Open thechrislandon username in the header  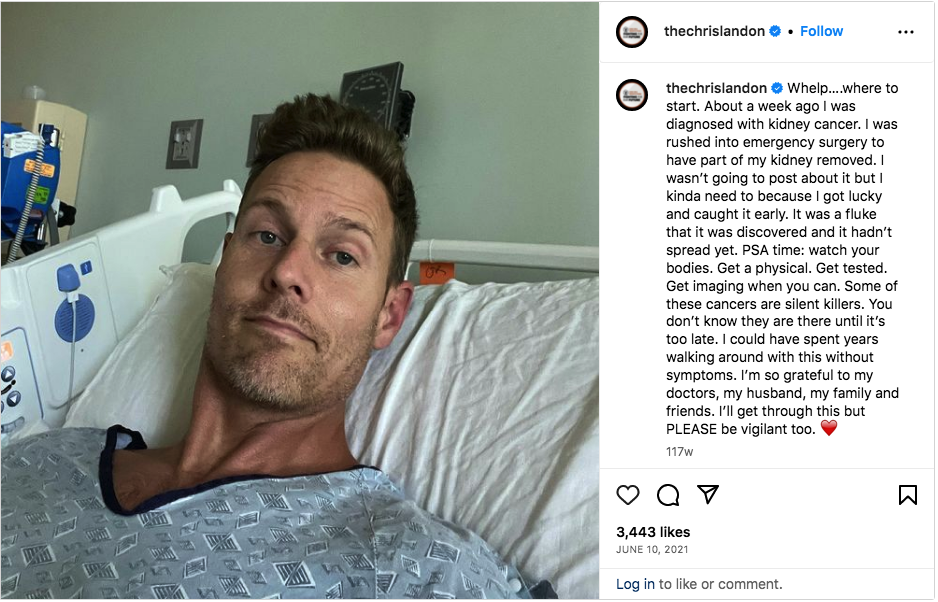[x=714, y=31]
